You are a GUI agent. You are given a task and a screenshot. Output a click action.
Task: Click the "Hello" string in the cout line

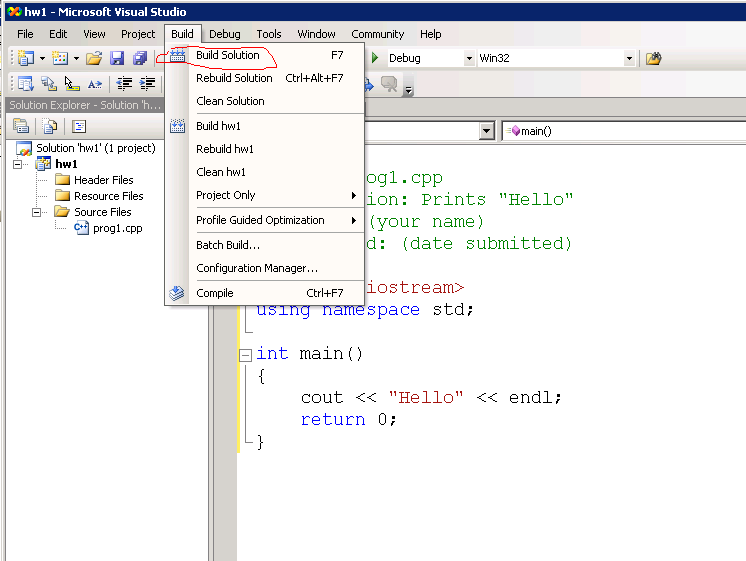pyautogui.click(x=426, y=397)
